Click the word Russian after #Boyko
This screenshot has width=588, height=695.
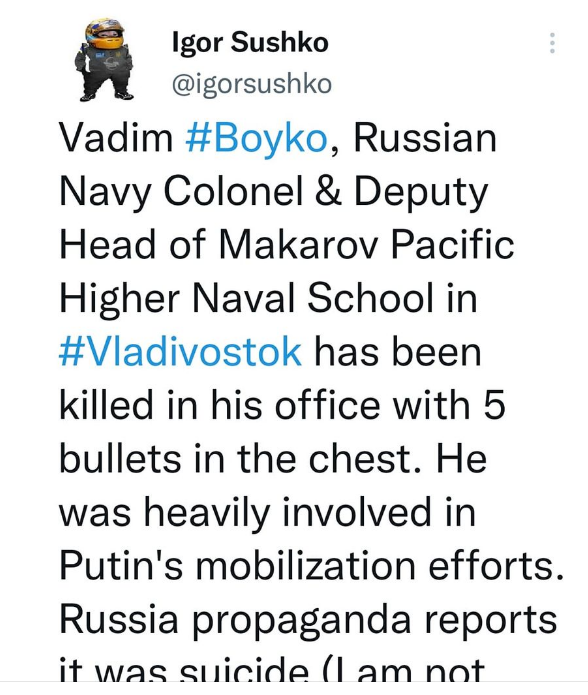coord(425,138)
